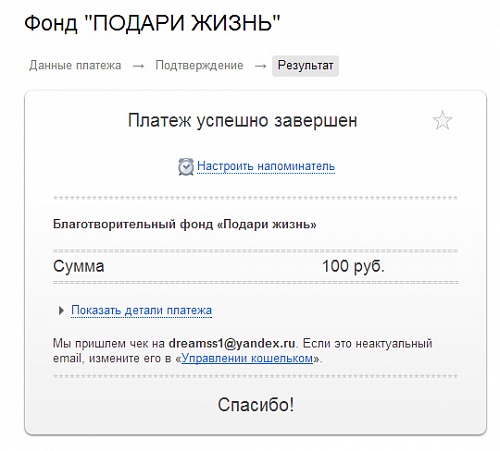
Task: Click the alarm clock reminder icon
Action: pos(186,166)
